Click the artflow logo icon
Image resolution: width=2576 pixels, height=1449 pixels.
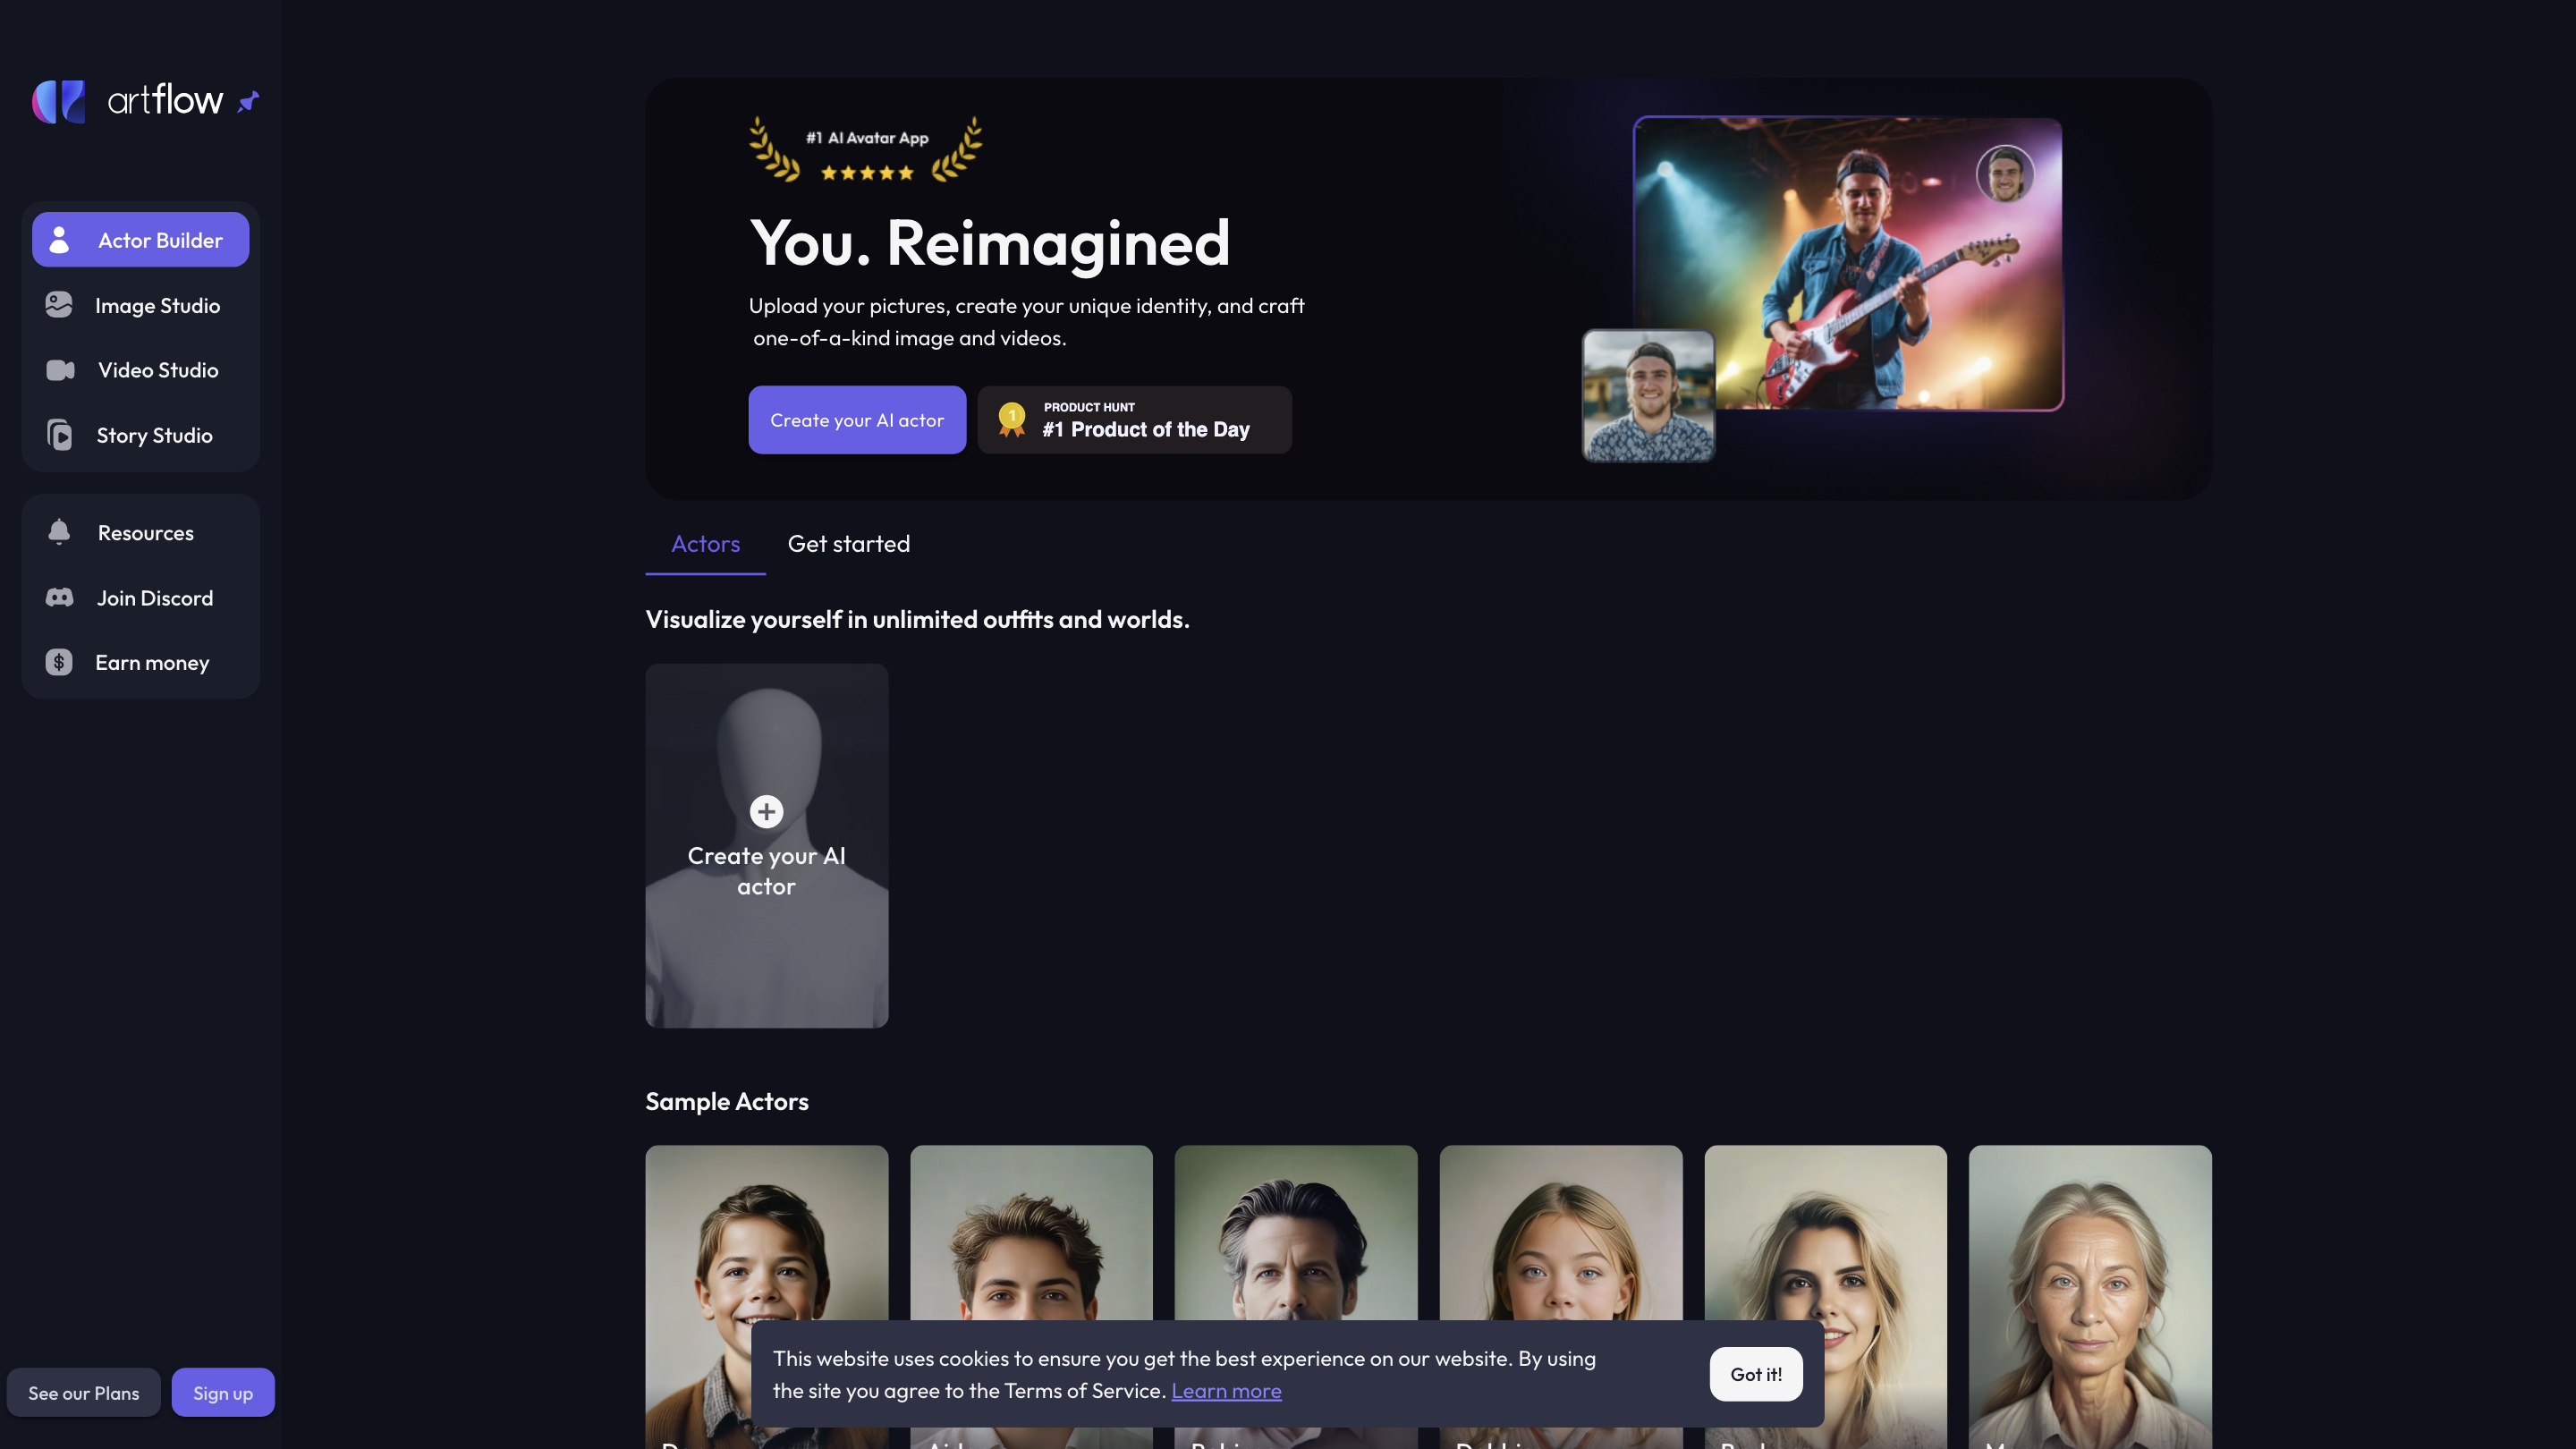[x=59, y=101]
